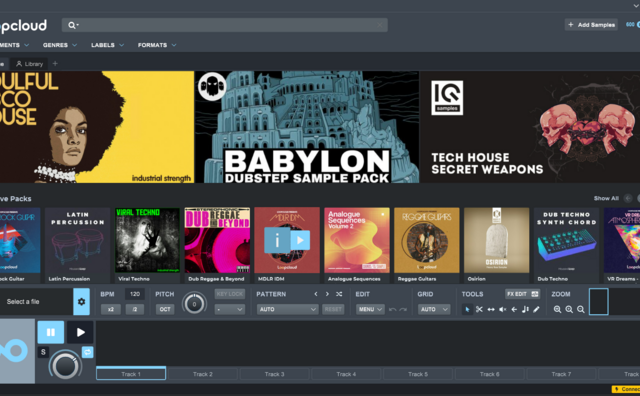Toggle half tempo /2
640x396 pixels.
coord(135,309)
